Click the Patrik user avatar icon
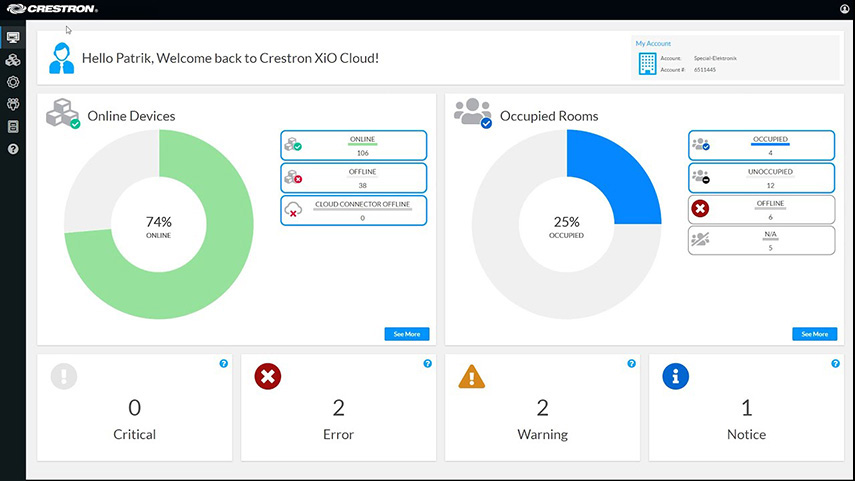 point(62,58)
